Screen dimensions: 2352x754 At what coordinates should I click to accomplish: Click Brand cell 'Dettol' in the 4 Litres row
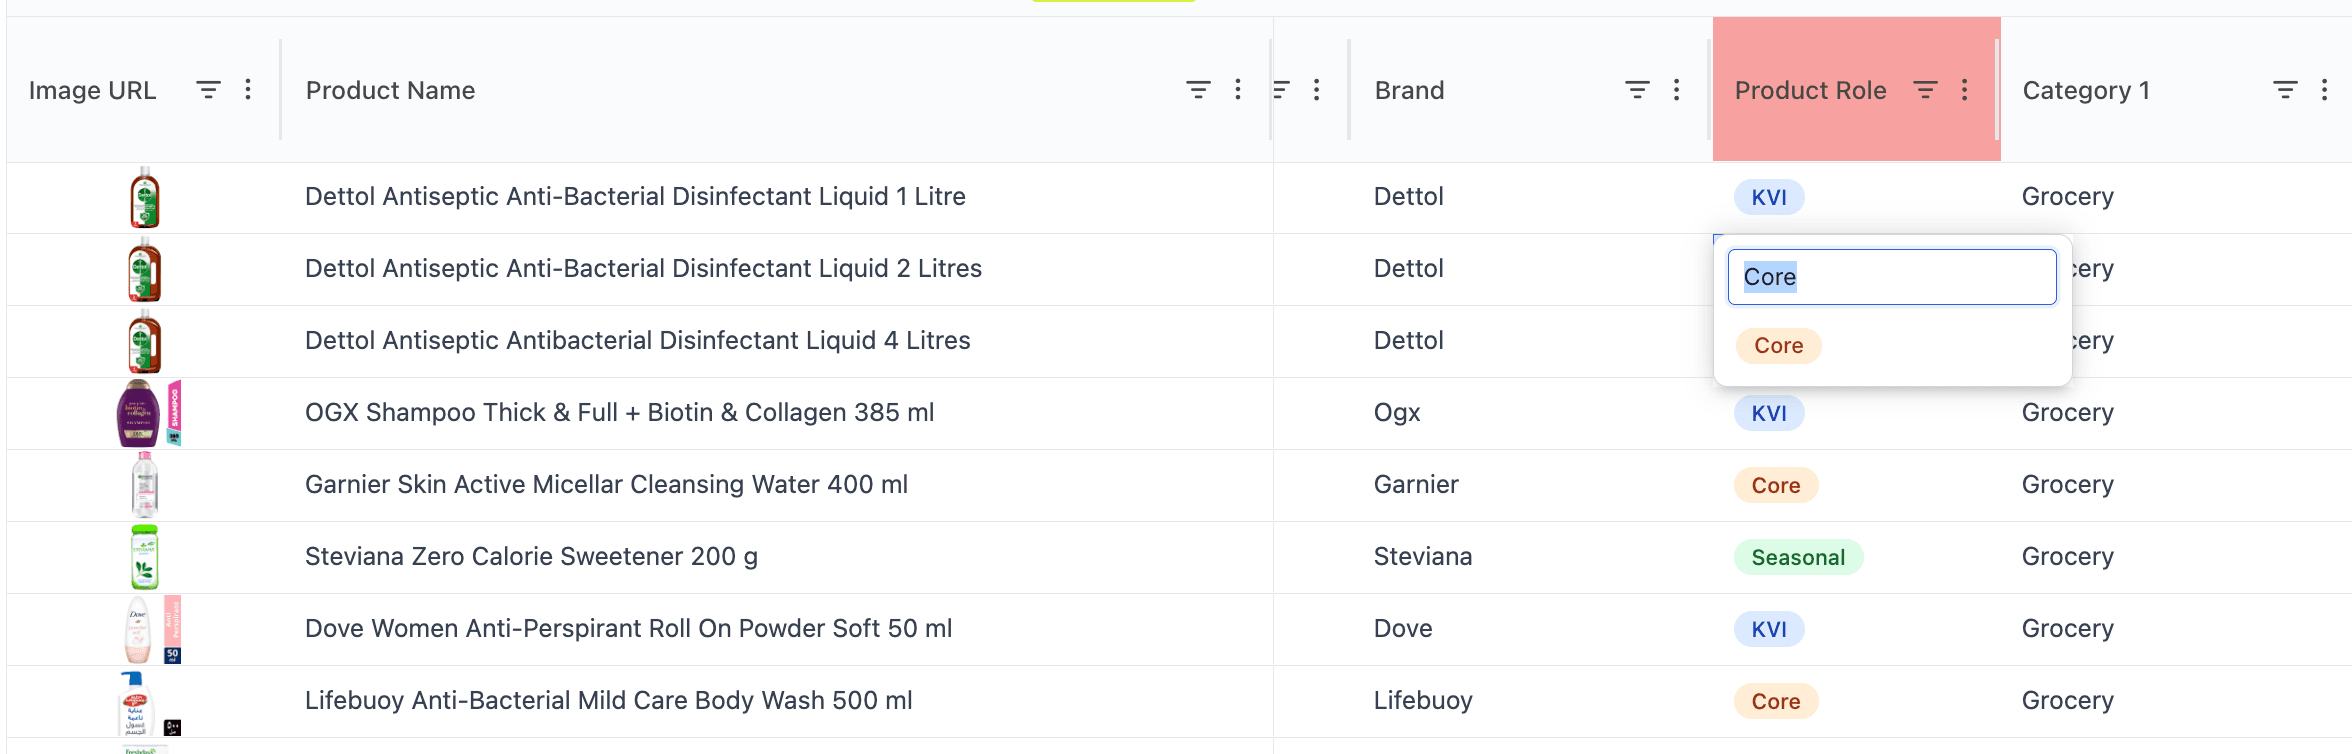[x=1408, y=341]
